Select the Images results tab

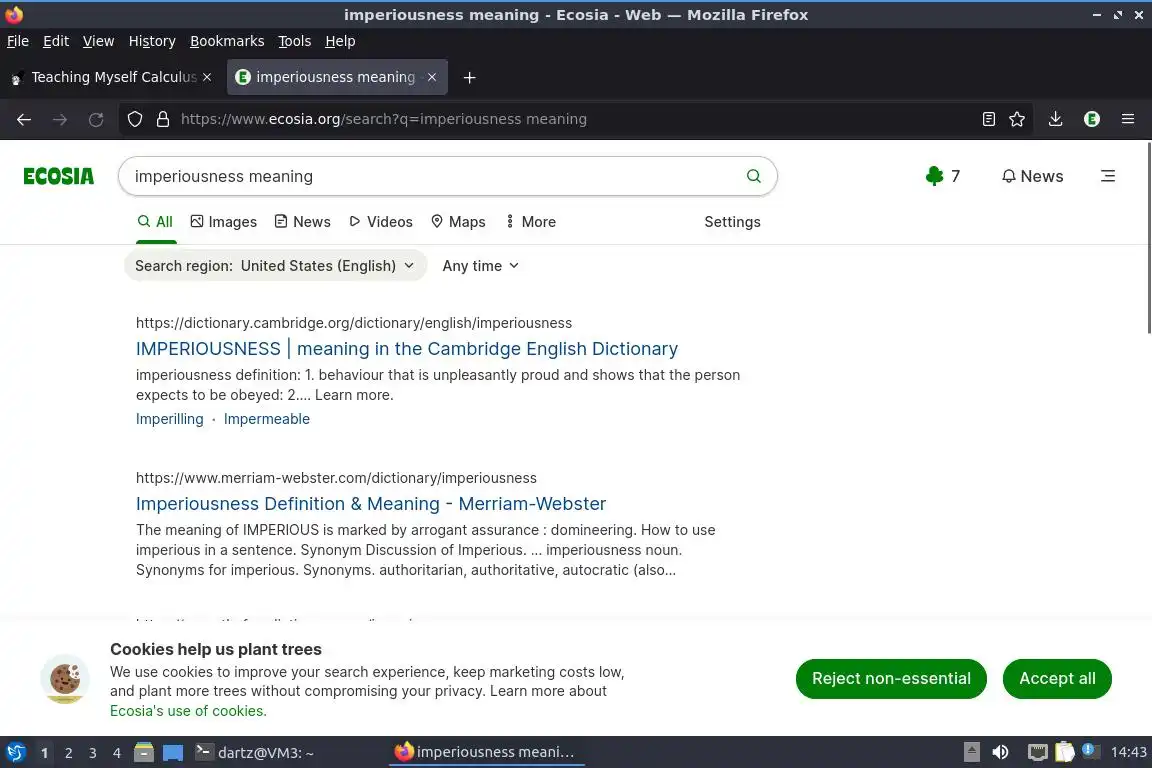point(224,222)
